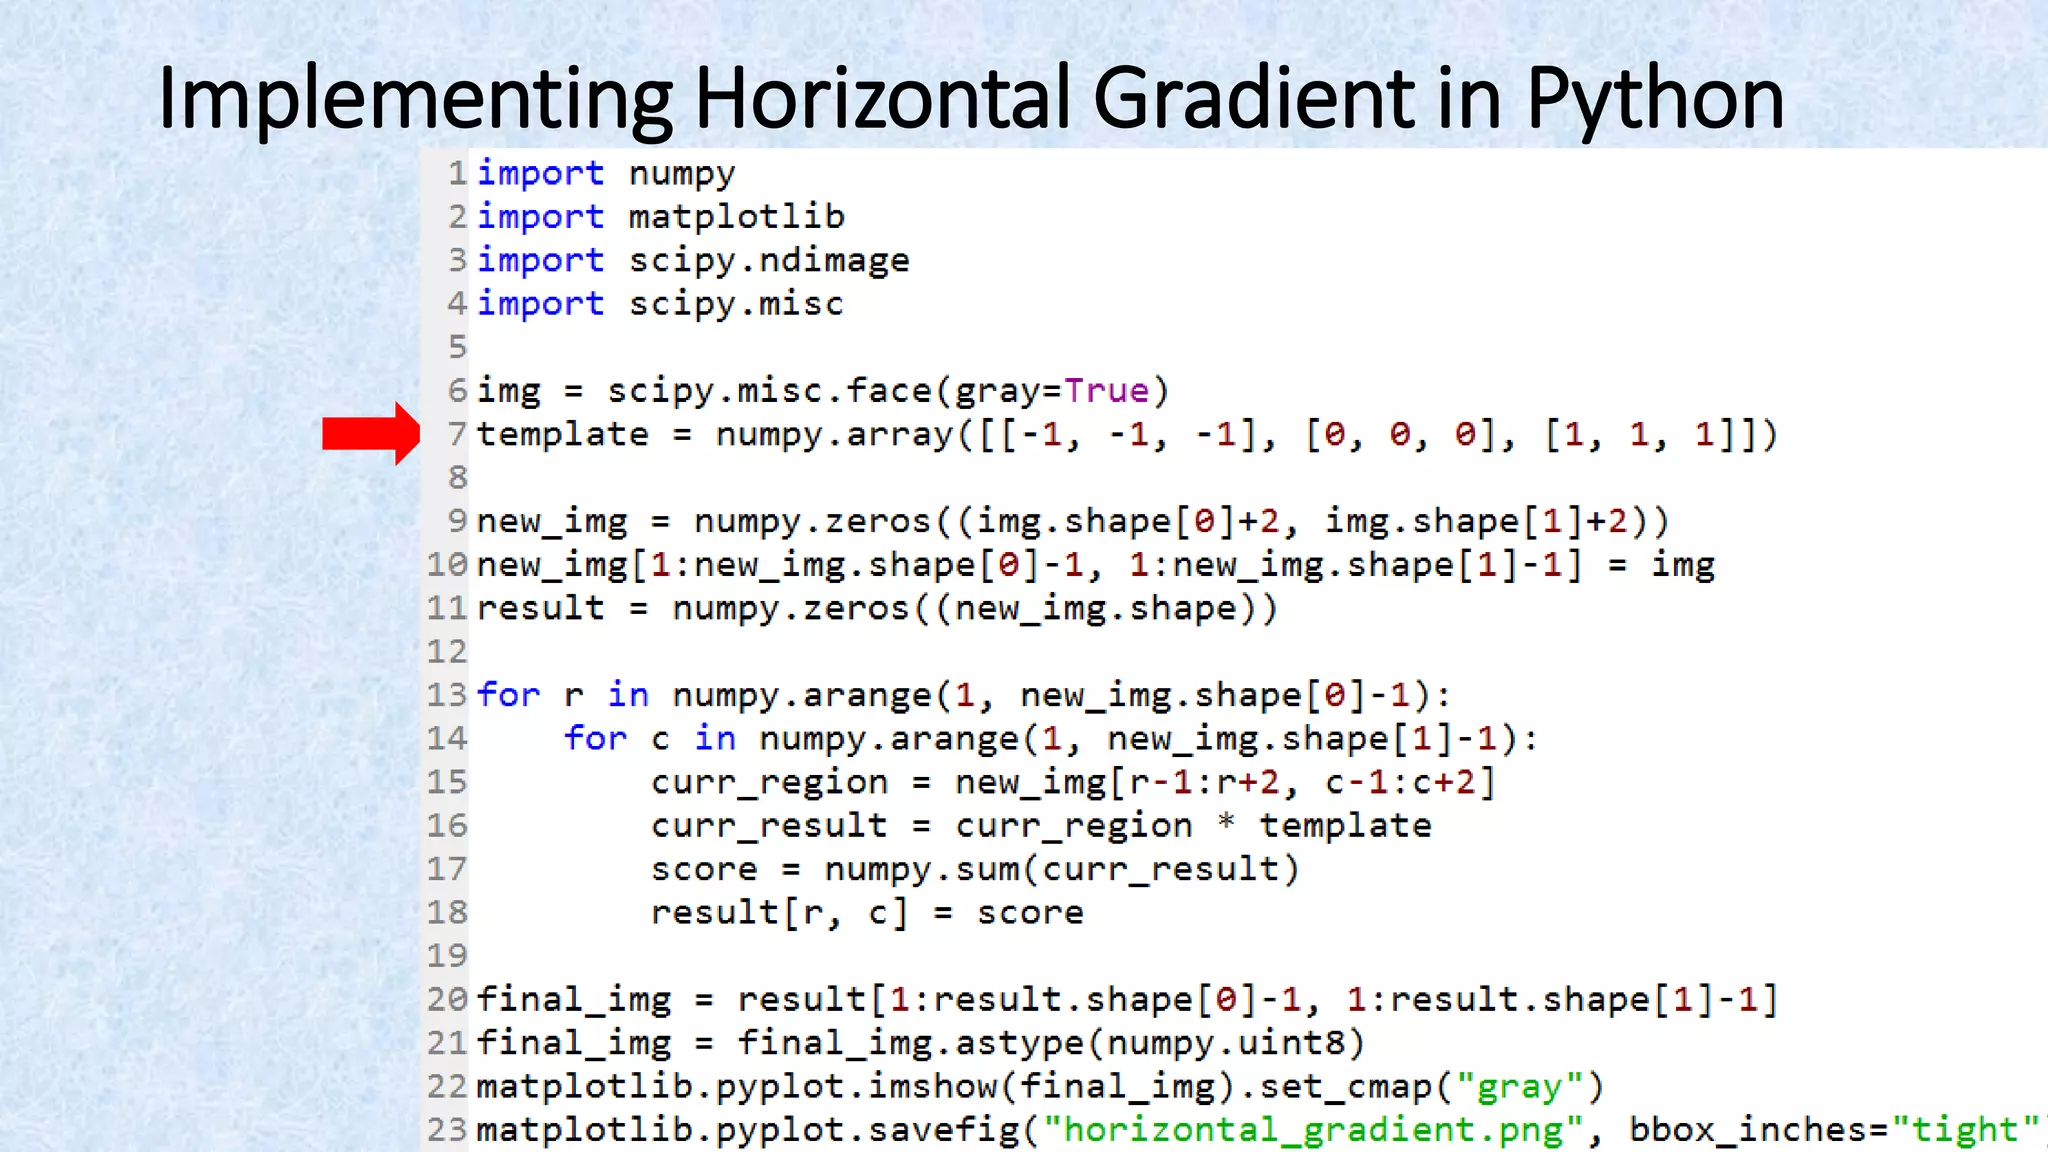
Task: Click line 11 'result = numpy.zeros((new_img.shape))'
Action: (x=877, y=608)
